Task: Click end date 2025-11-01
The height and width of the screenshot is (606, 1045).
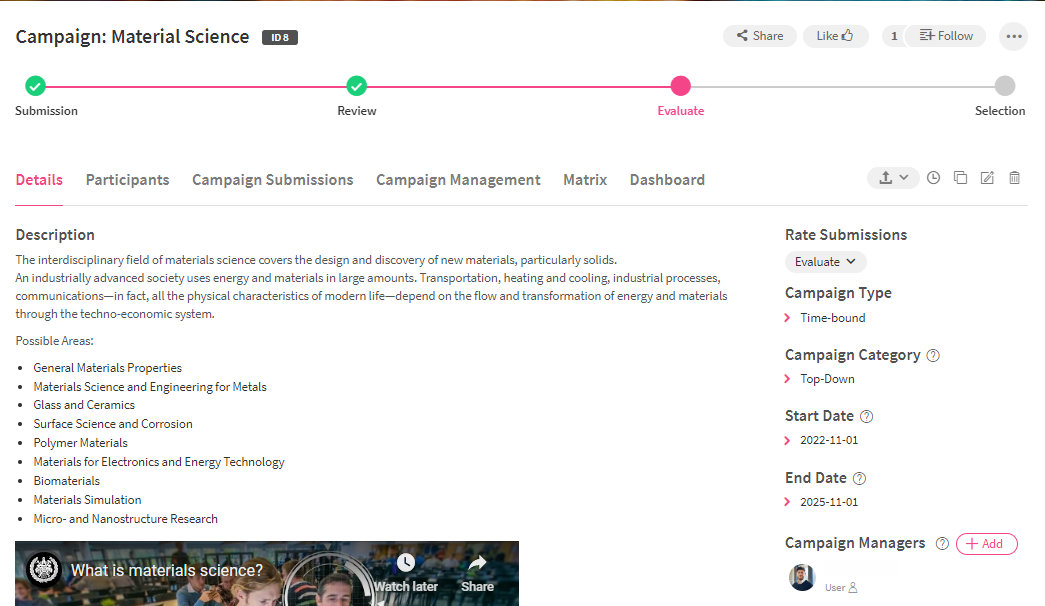Action: (x=829, y=502)
